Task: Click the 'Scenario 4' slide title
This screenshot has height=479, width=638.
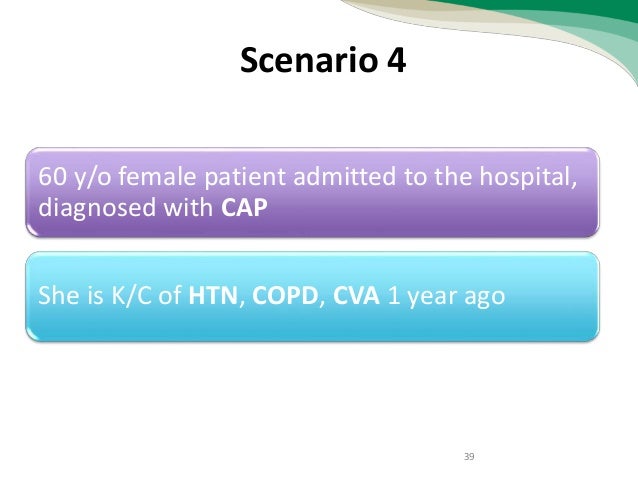Action: pyautogui.click(x=323, y=60)
